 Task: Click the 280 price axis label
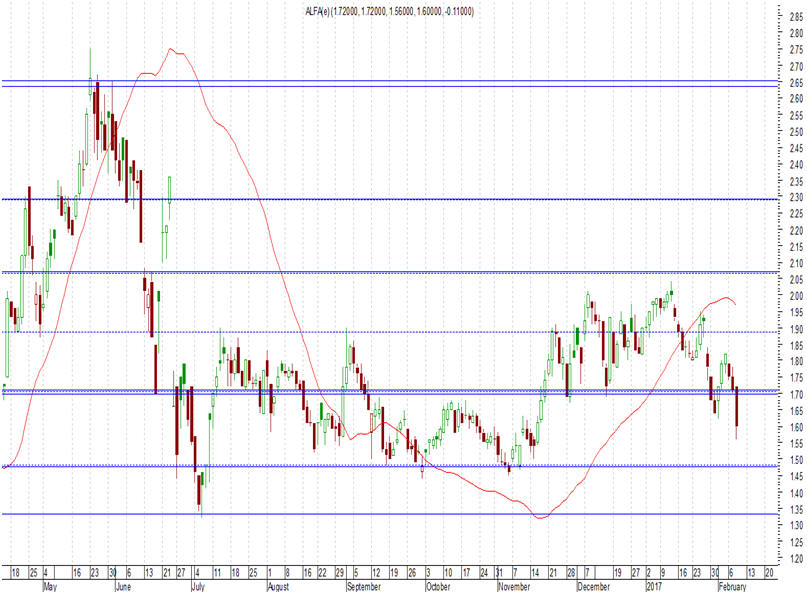pyautogui.click(x=796, y=33)
